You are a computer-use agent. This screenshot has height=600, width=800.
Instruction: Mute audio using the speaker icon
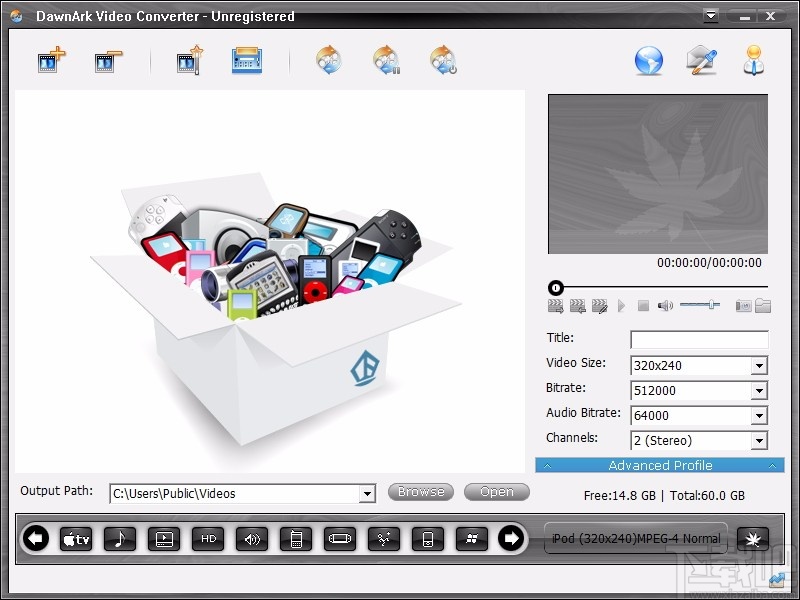point(665,303)
